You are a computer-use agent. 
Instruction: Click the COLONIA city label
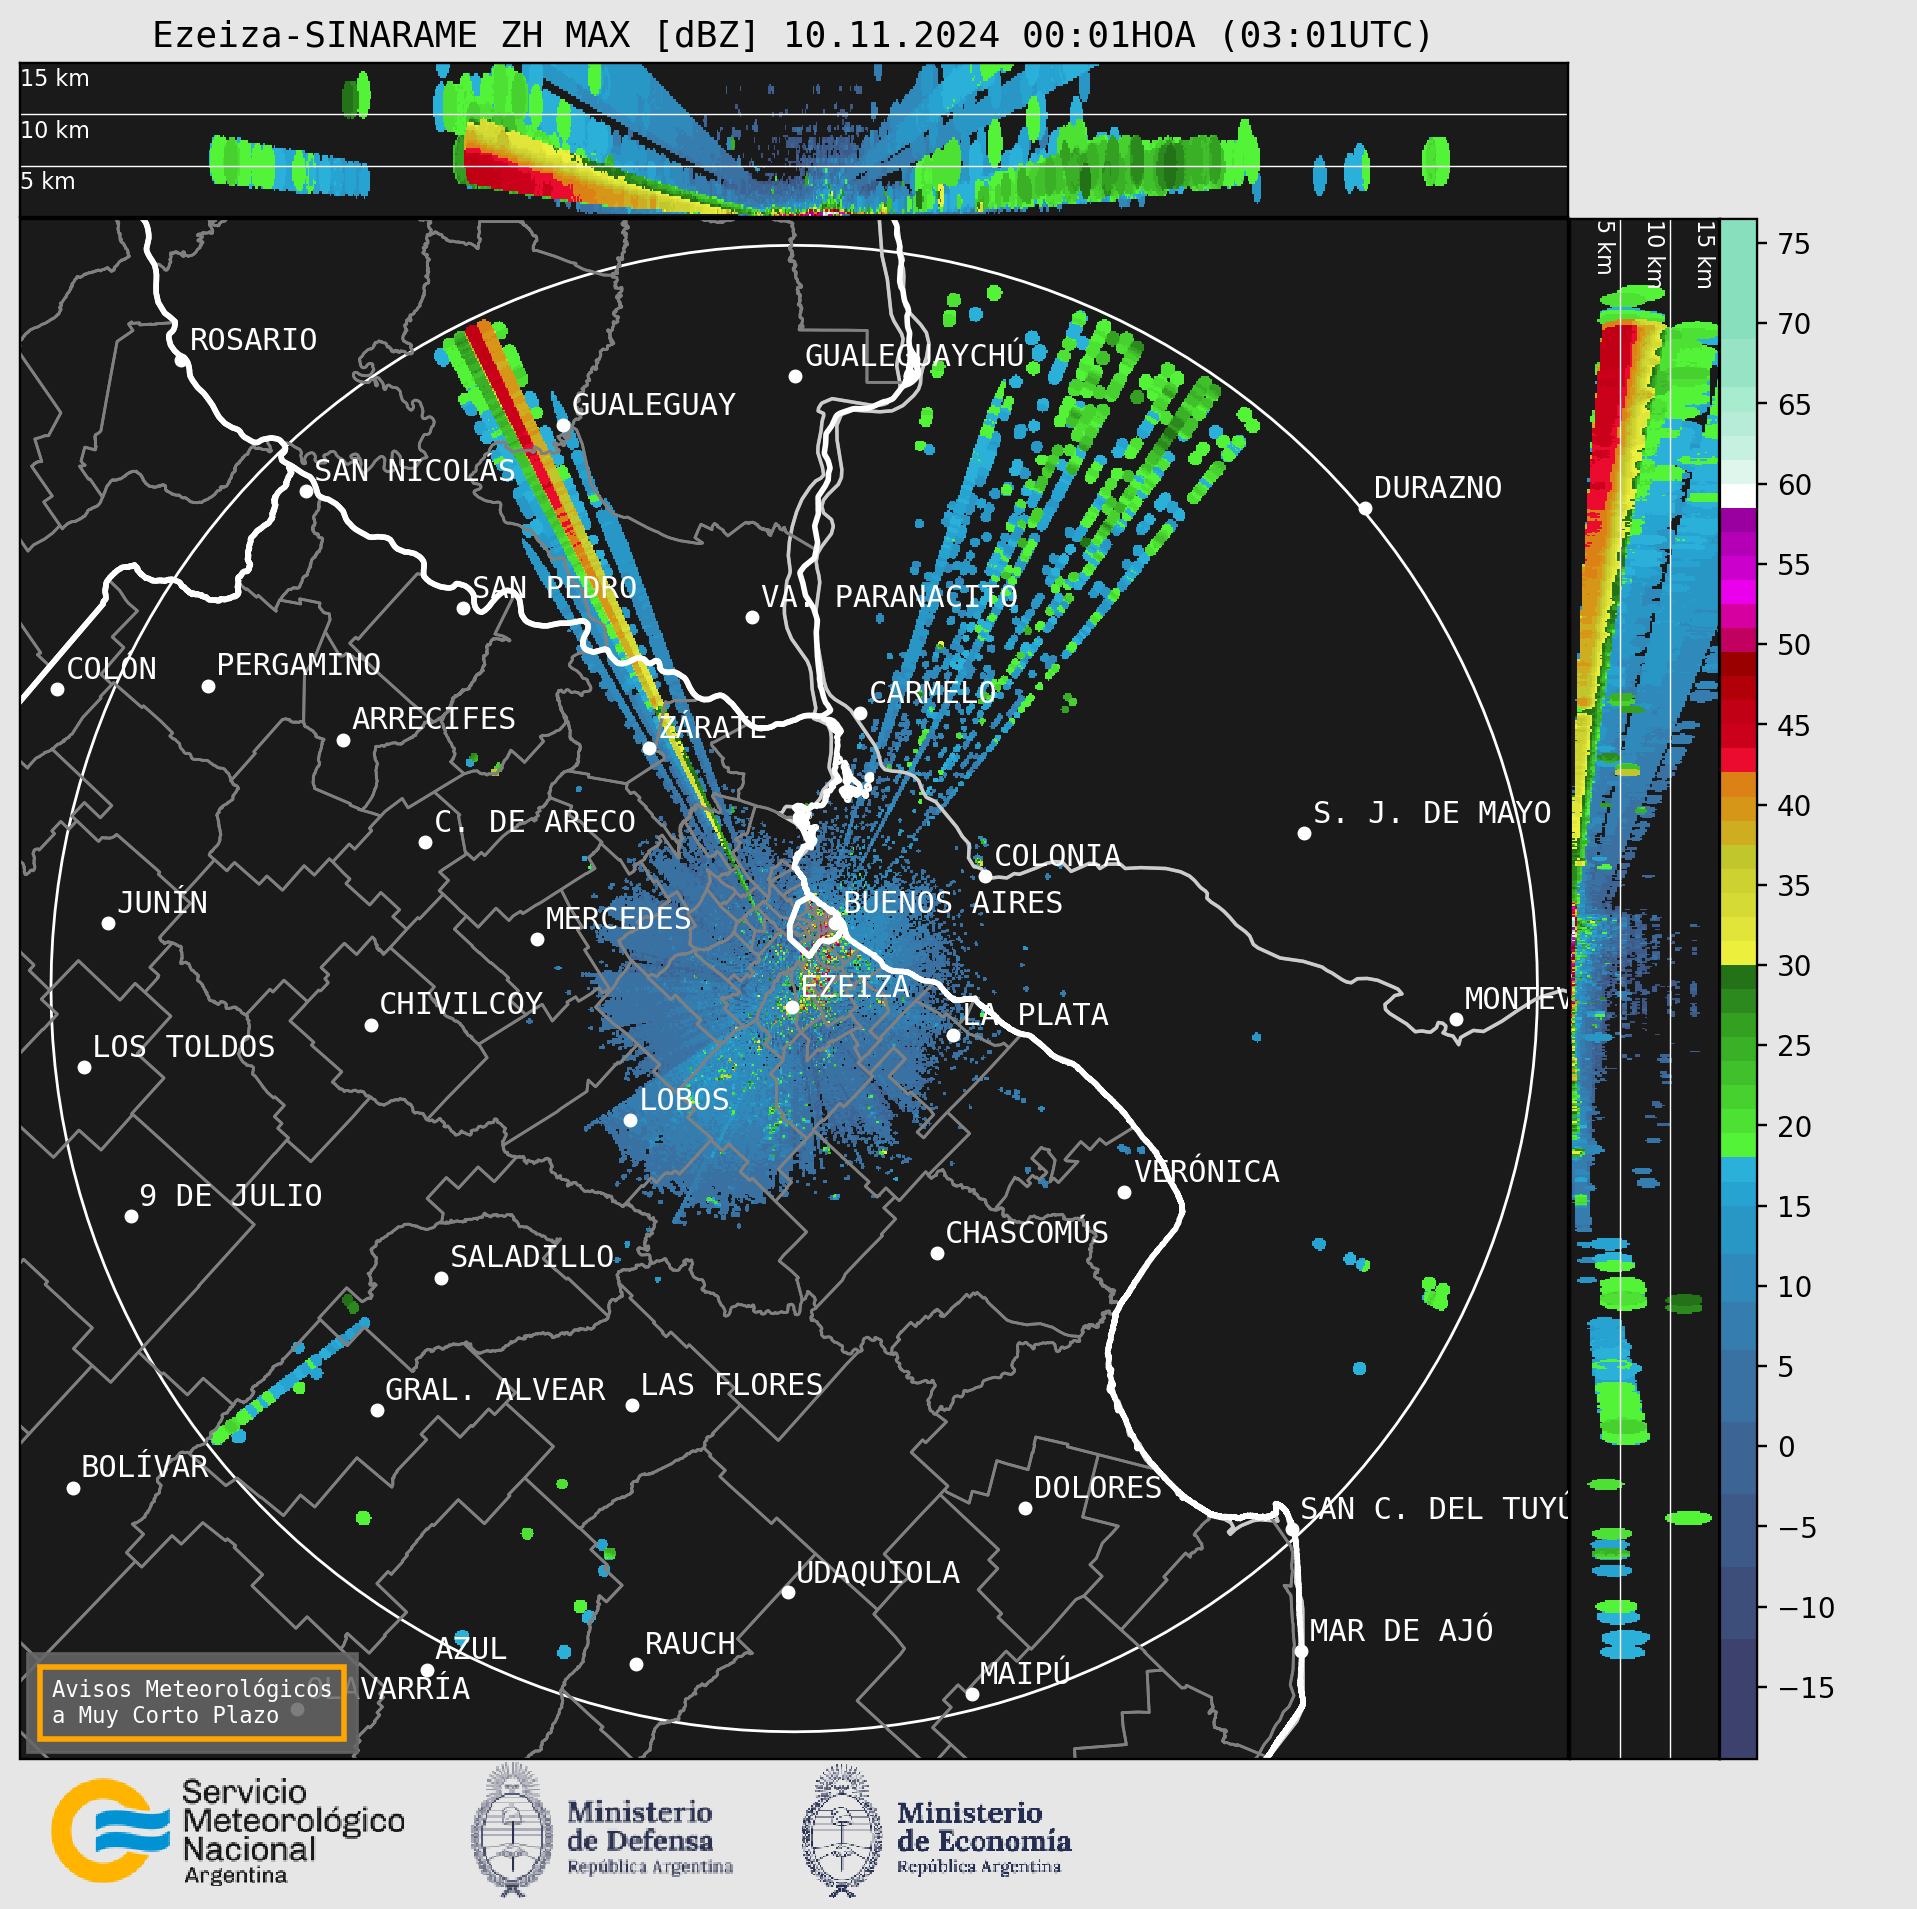pyautogui.click(x=1057, y=856)
